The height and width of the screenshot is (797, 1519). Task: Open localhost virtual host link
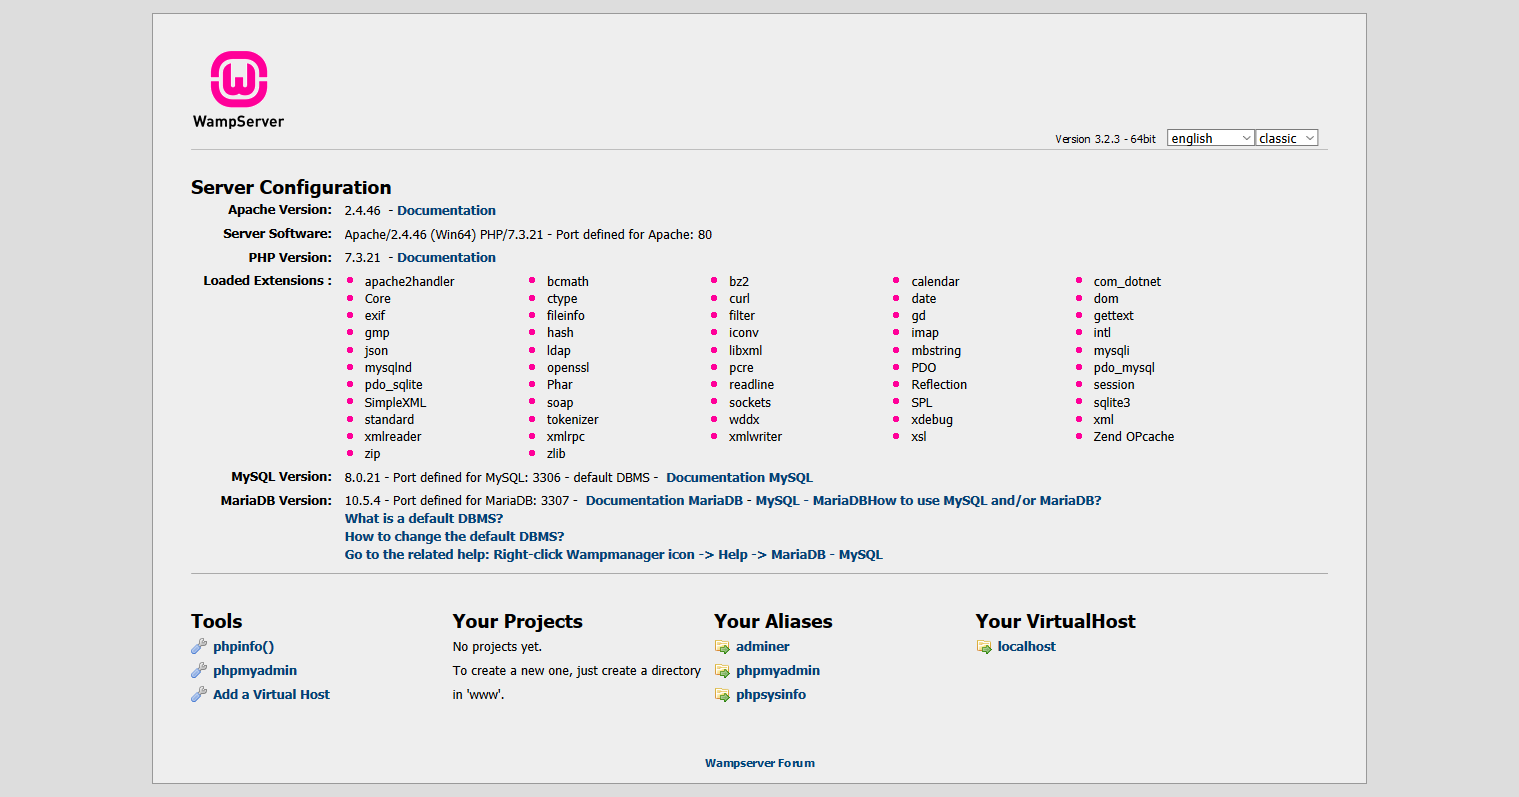1027,647
